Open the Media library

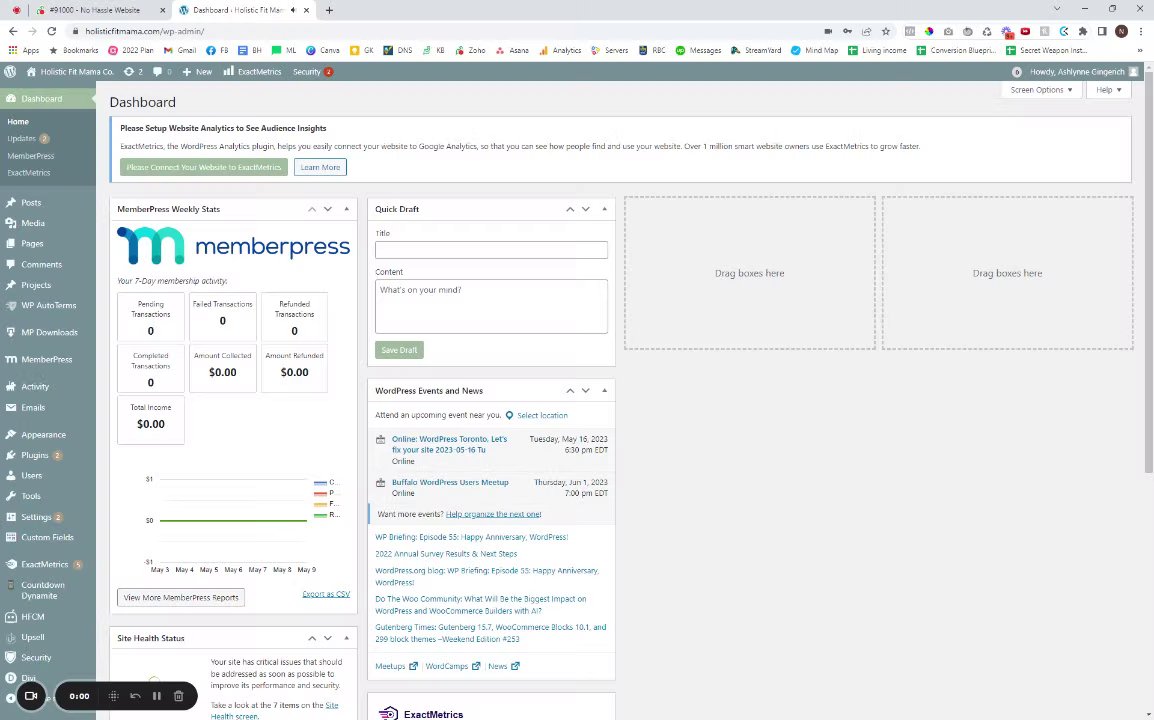[x=32, y=223]
